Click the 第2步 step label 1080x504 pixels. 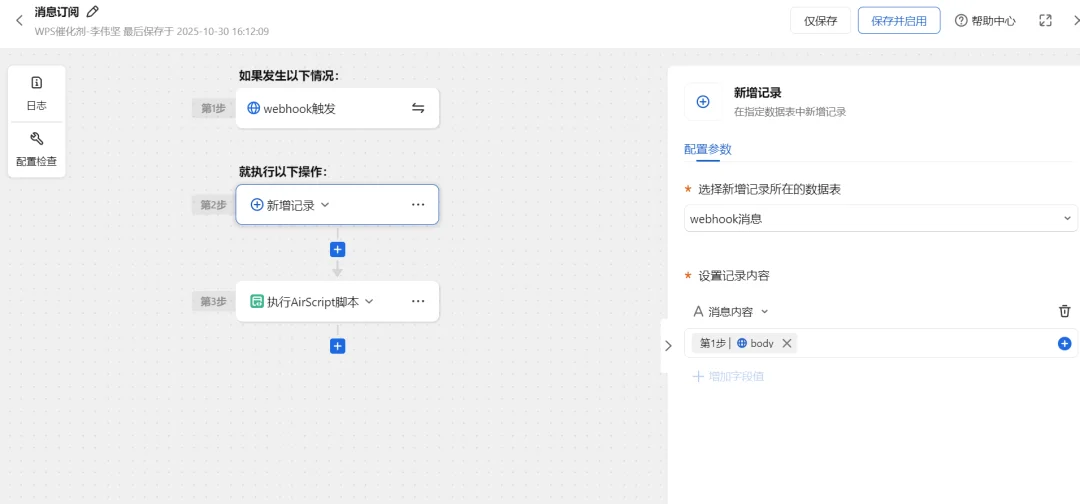[213, 204]
